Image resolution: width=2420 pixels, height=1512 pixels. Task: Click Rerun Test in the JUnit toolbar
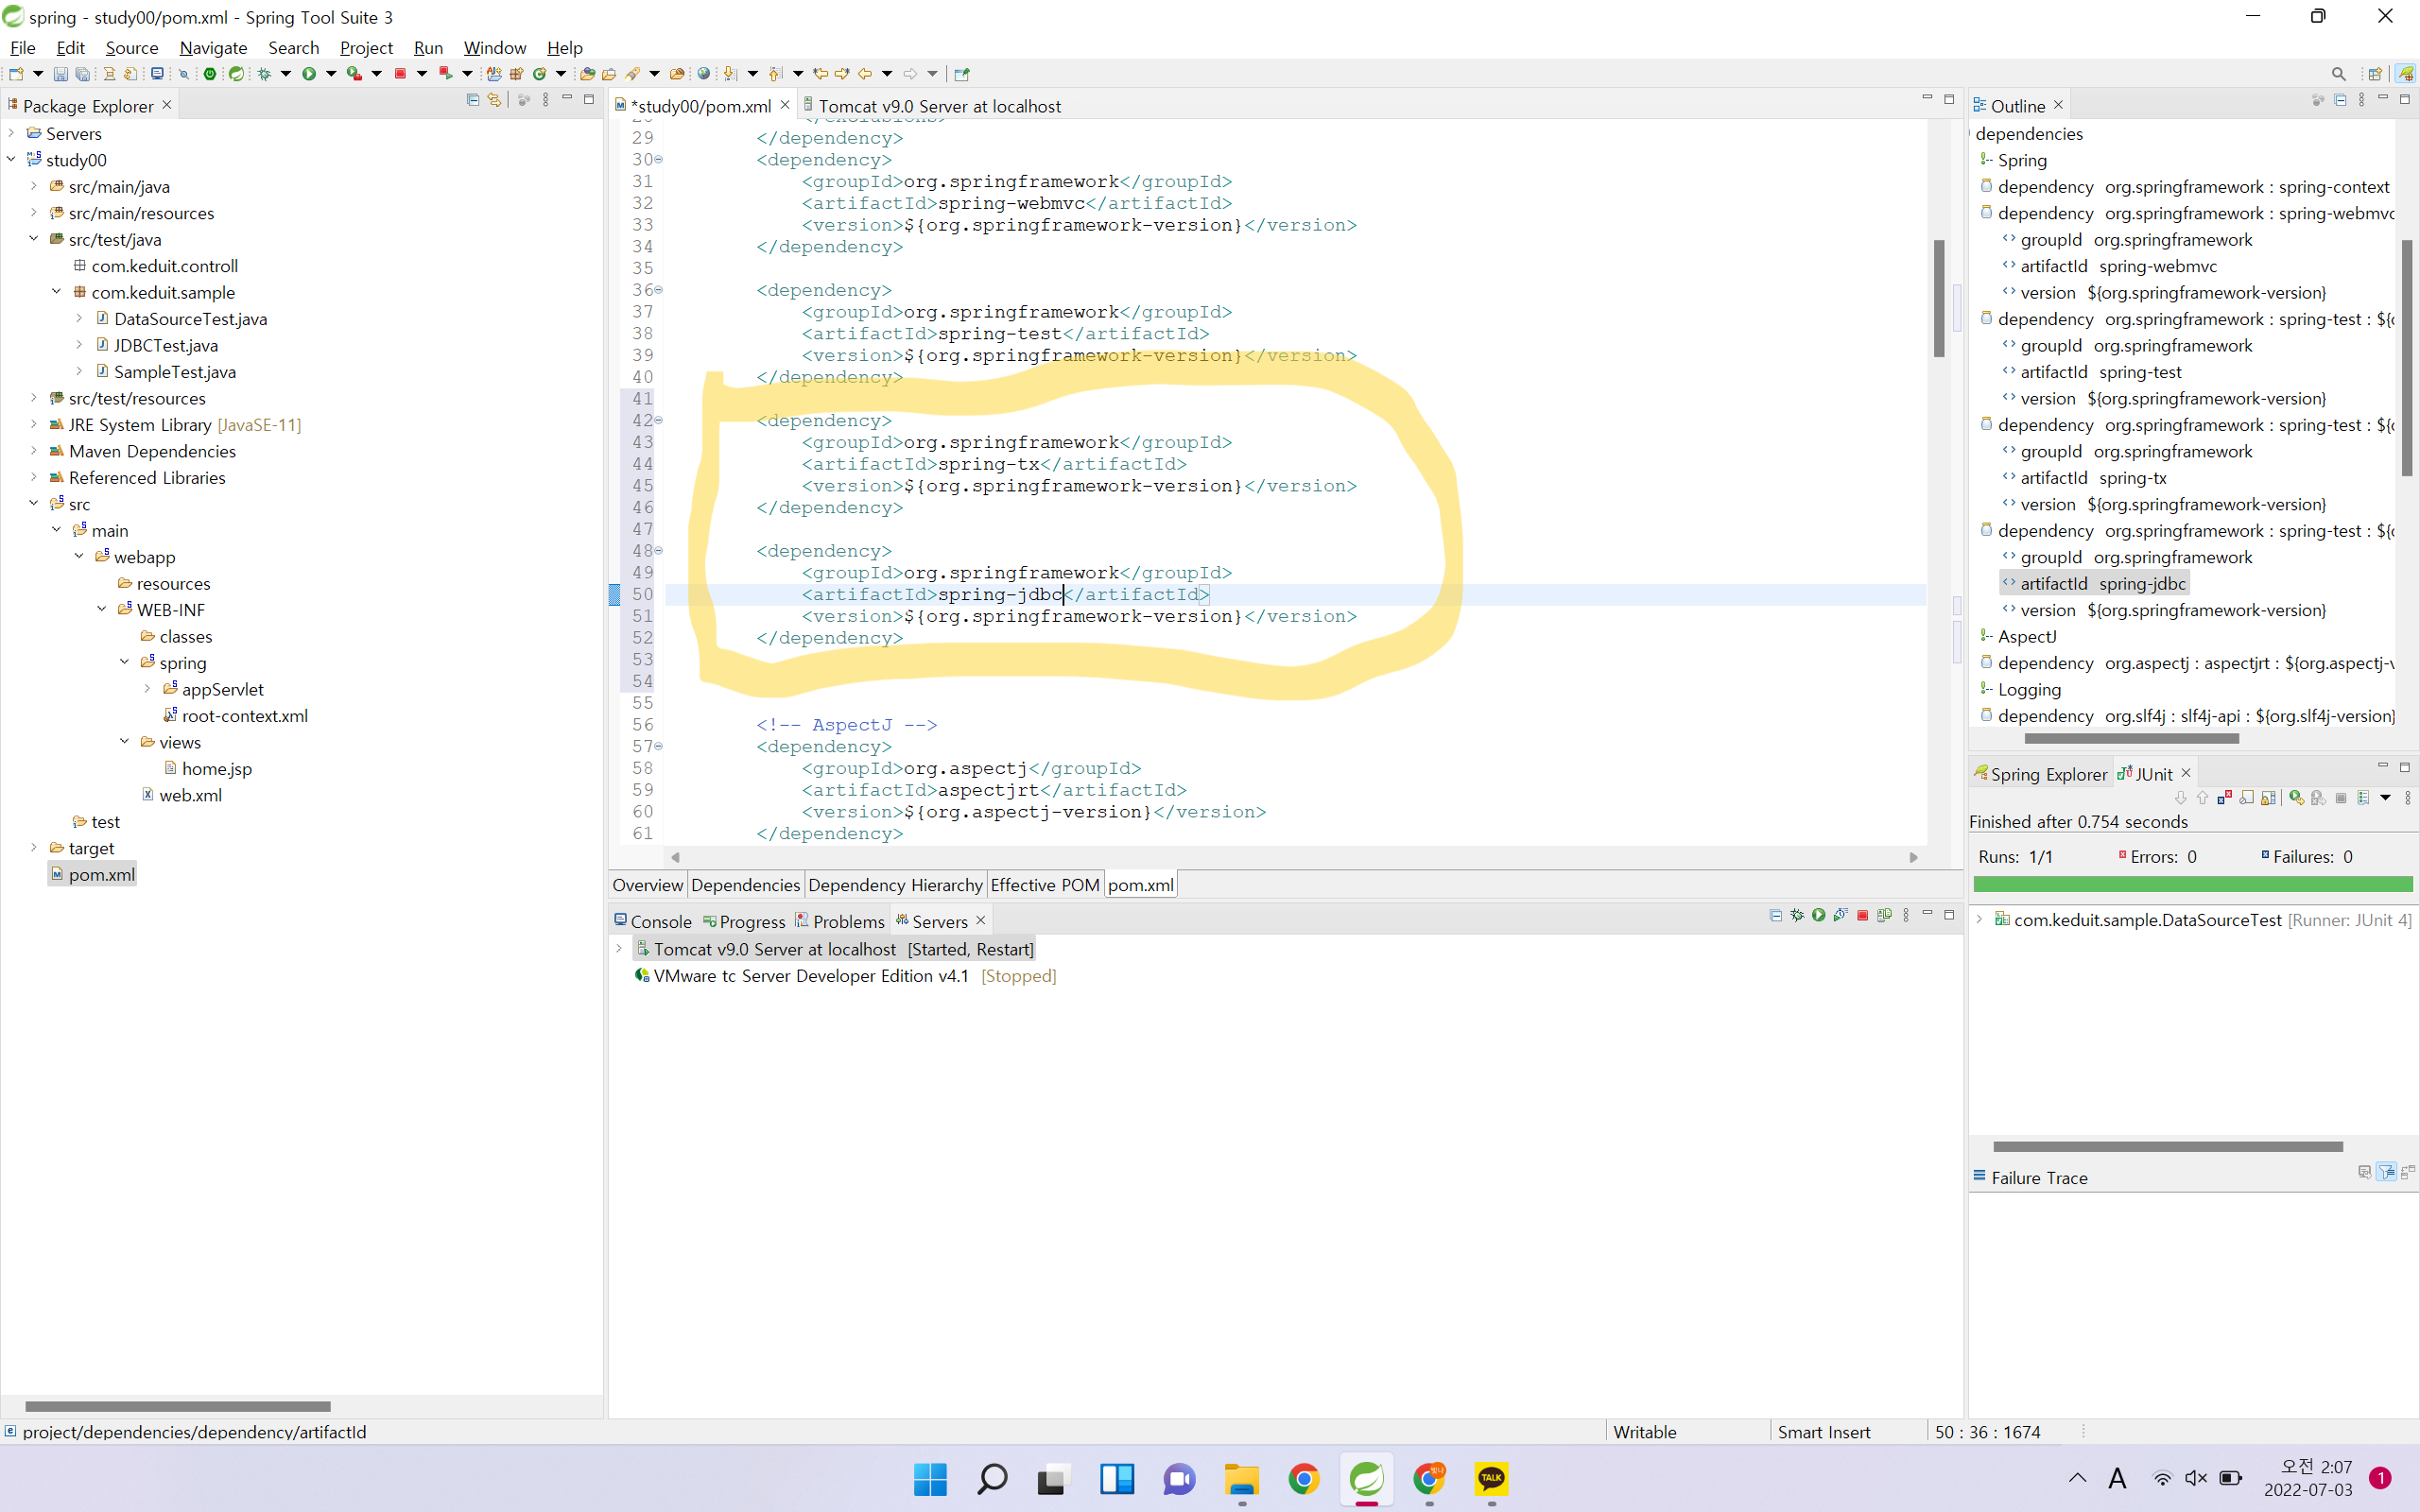[2296, 798]
